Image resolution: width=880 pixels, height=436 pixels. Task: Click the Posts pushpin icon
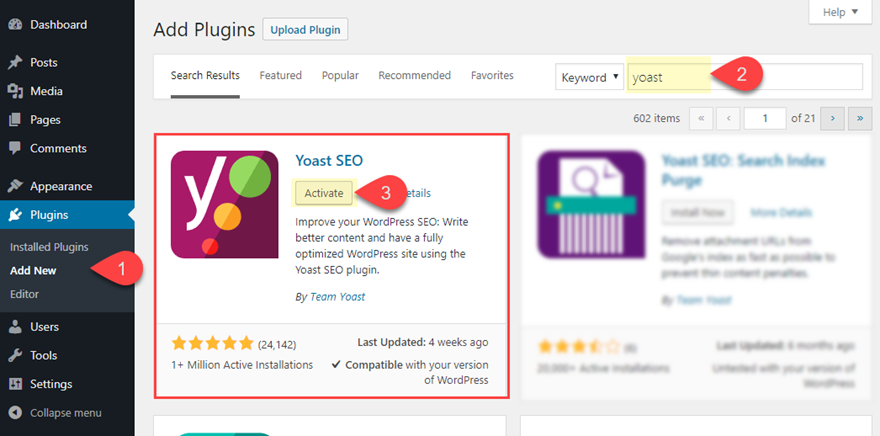point(15,62)
